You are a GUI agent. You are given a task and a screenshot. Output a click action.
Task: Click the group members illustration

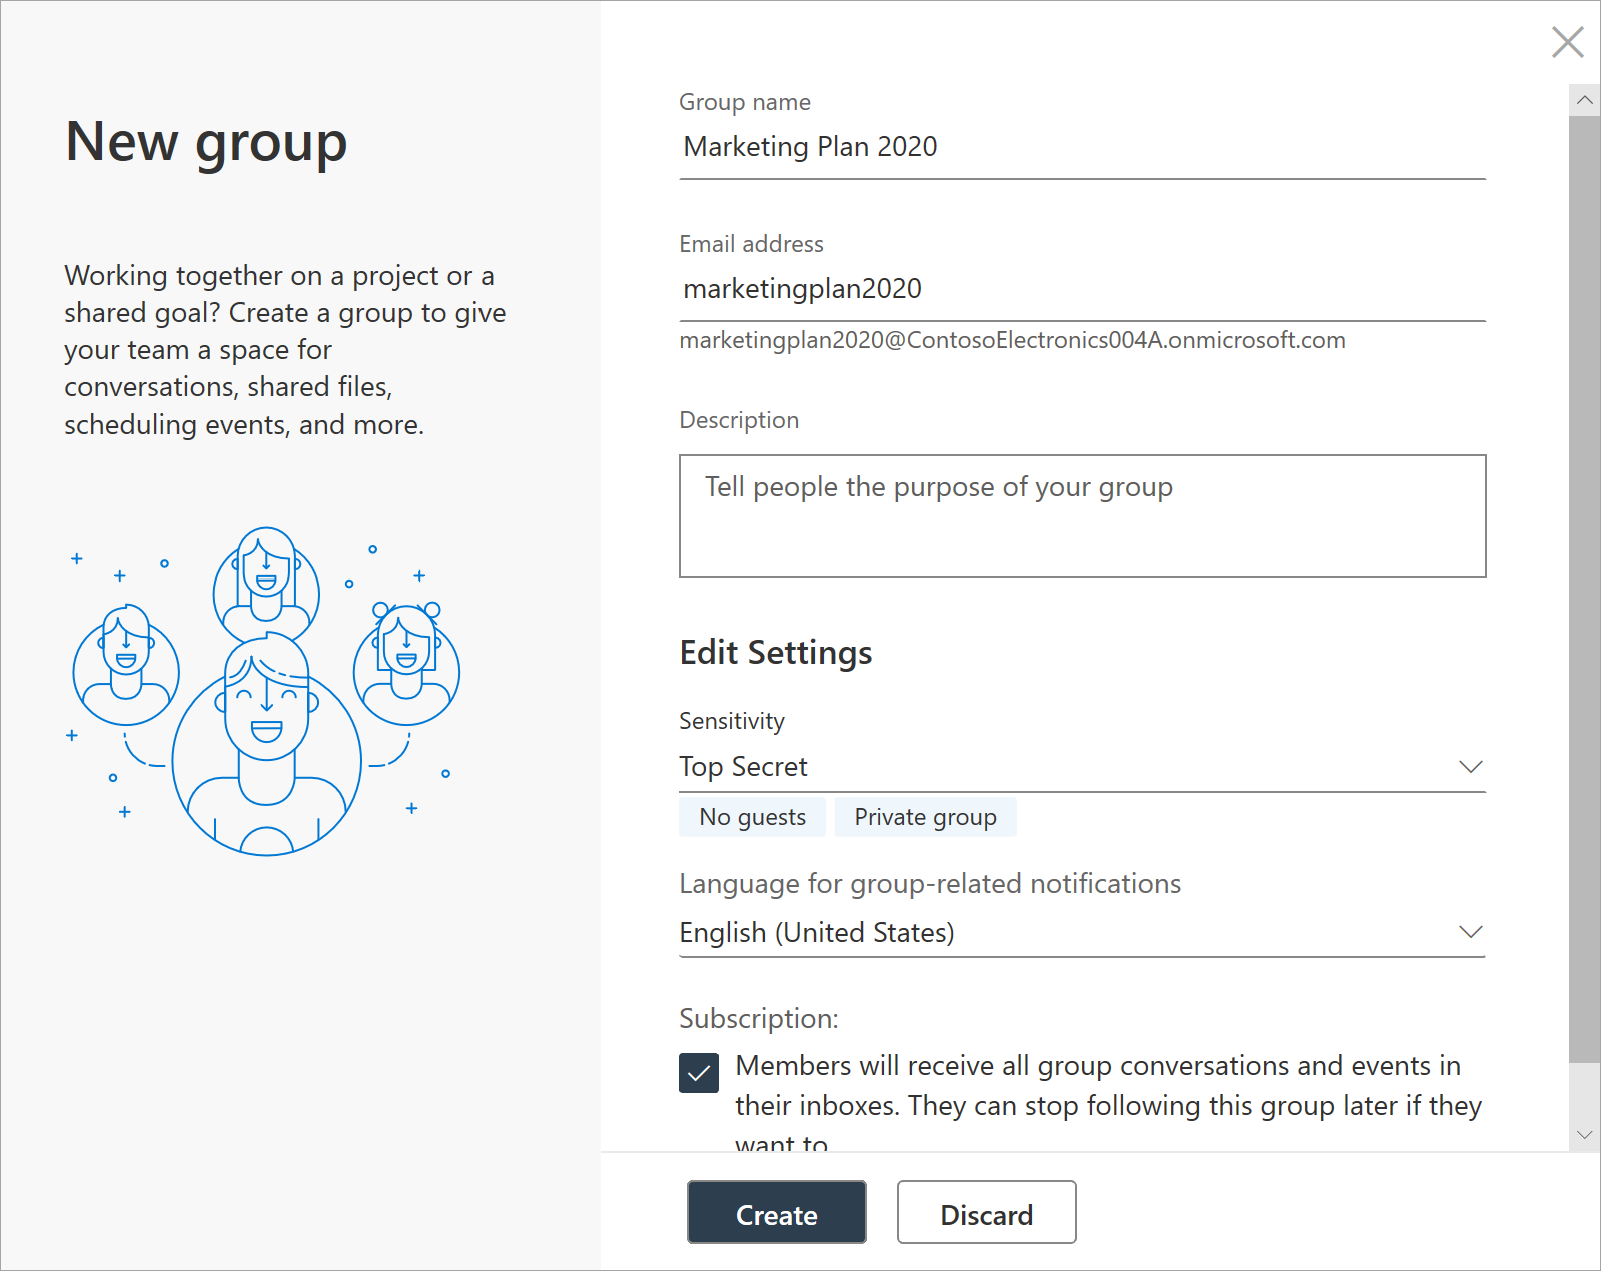[x=265, y=690]
